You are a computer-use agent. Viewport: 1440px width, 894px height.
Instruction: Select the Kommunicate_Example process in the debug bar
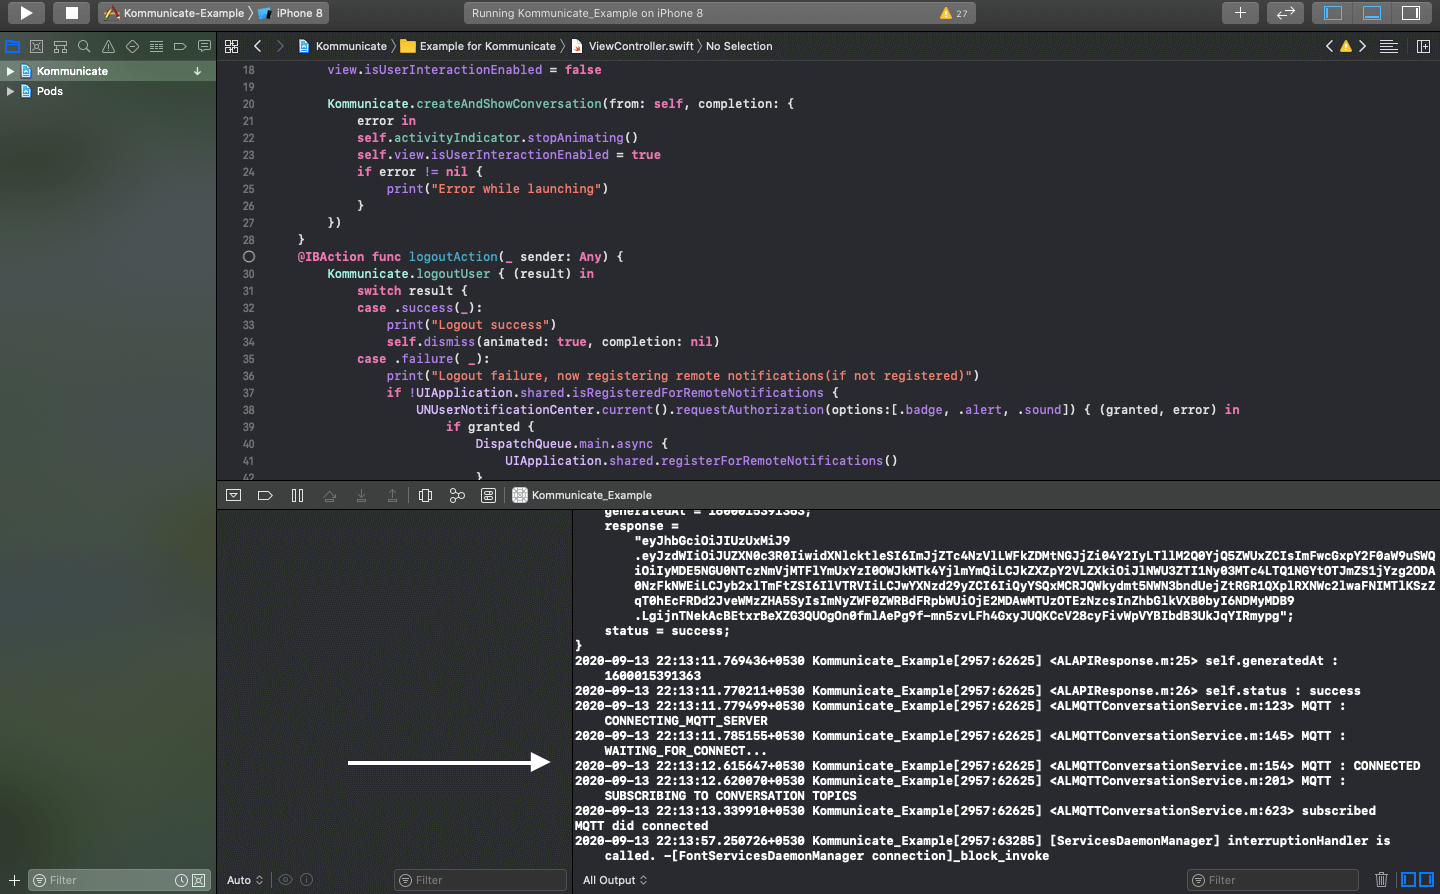(x=582, y=495)
